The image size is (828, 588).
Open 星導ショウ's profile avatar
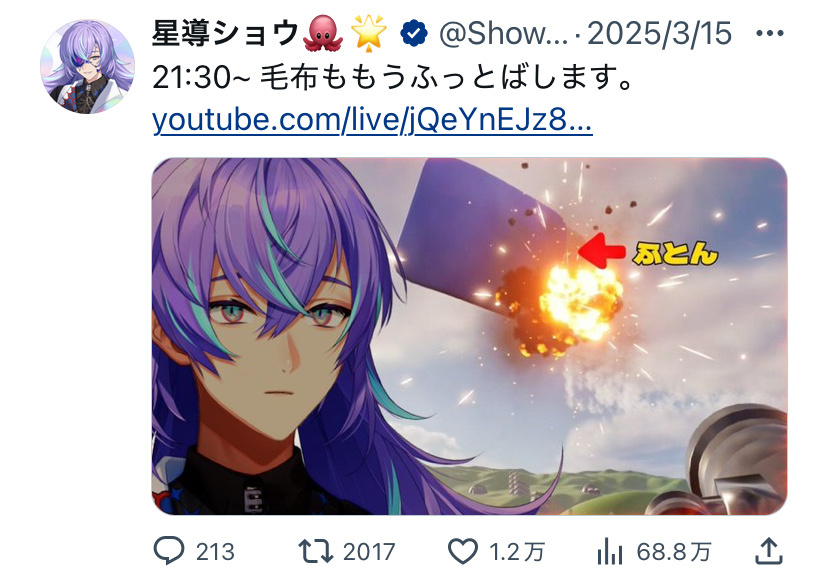pos(88,67)
